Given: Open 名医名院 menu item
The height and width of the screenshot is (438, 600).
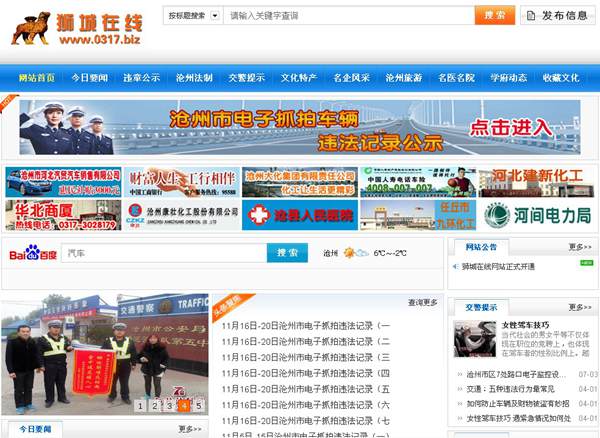Looking at the screenshot, I should pyautogui.click(x=456, y=78).
